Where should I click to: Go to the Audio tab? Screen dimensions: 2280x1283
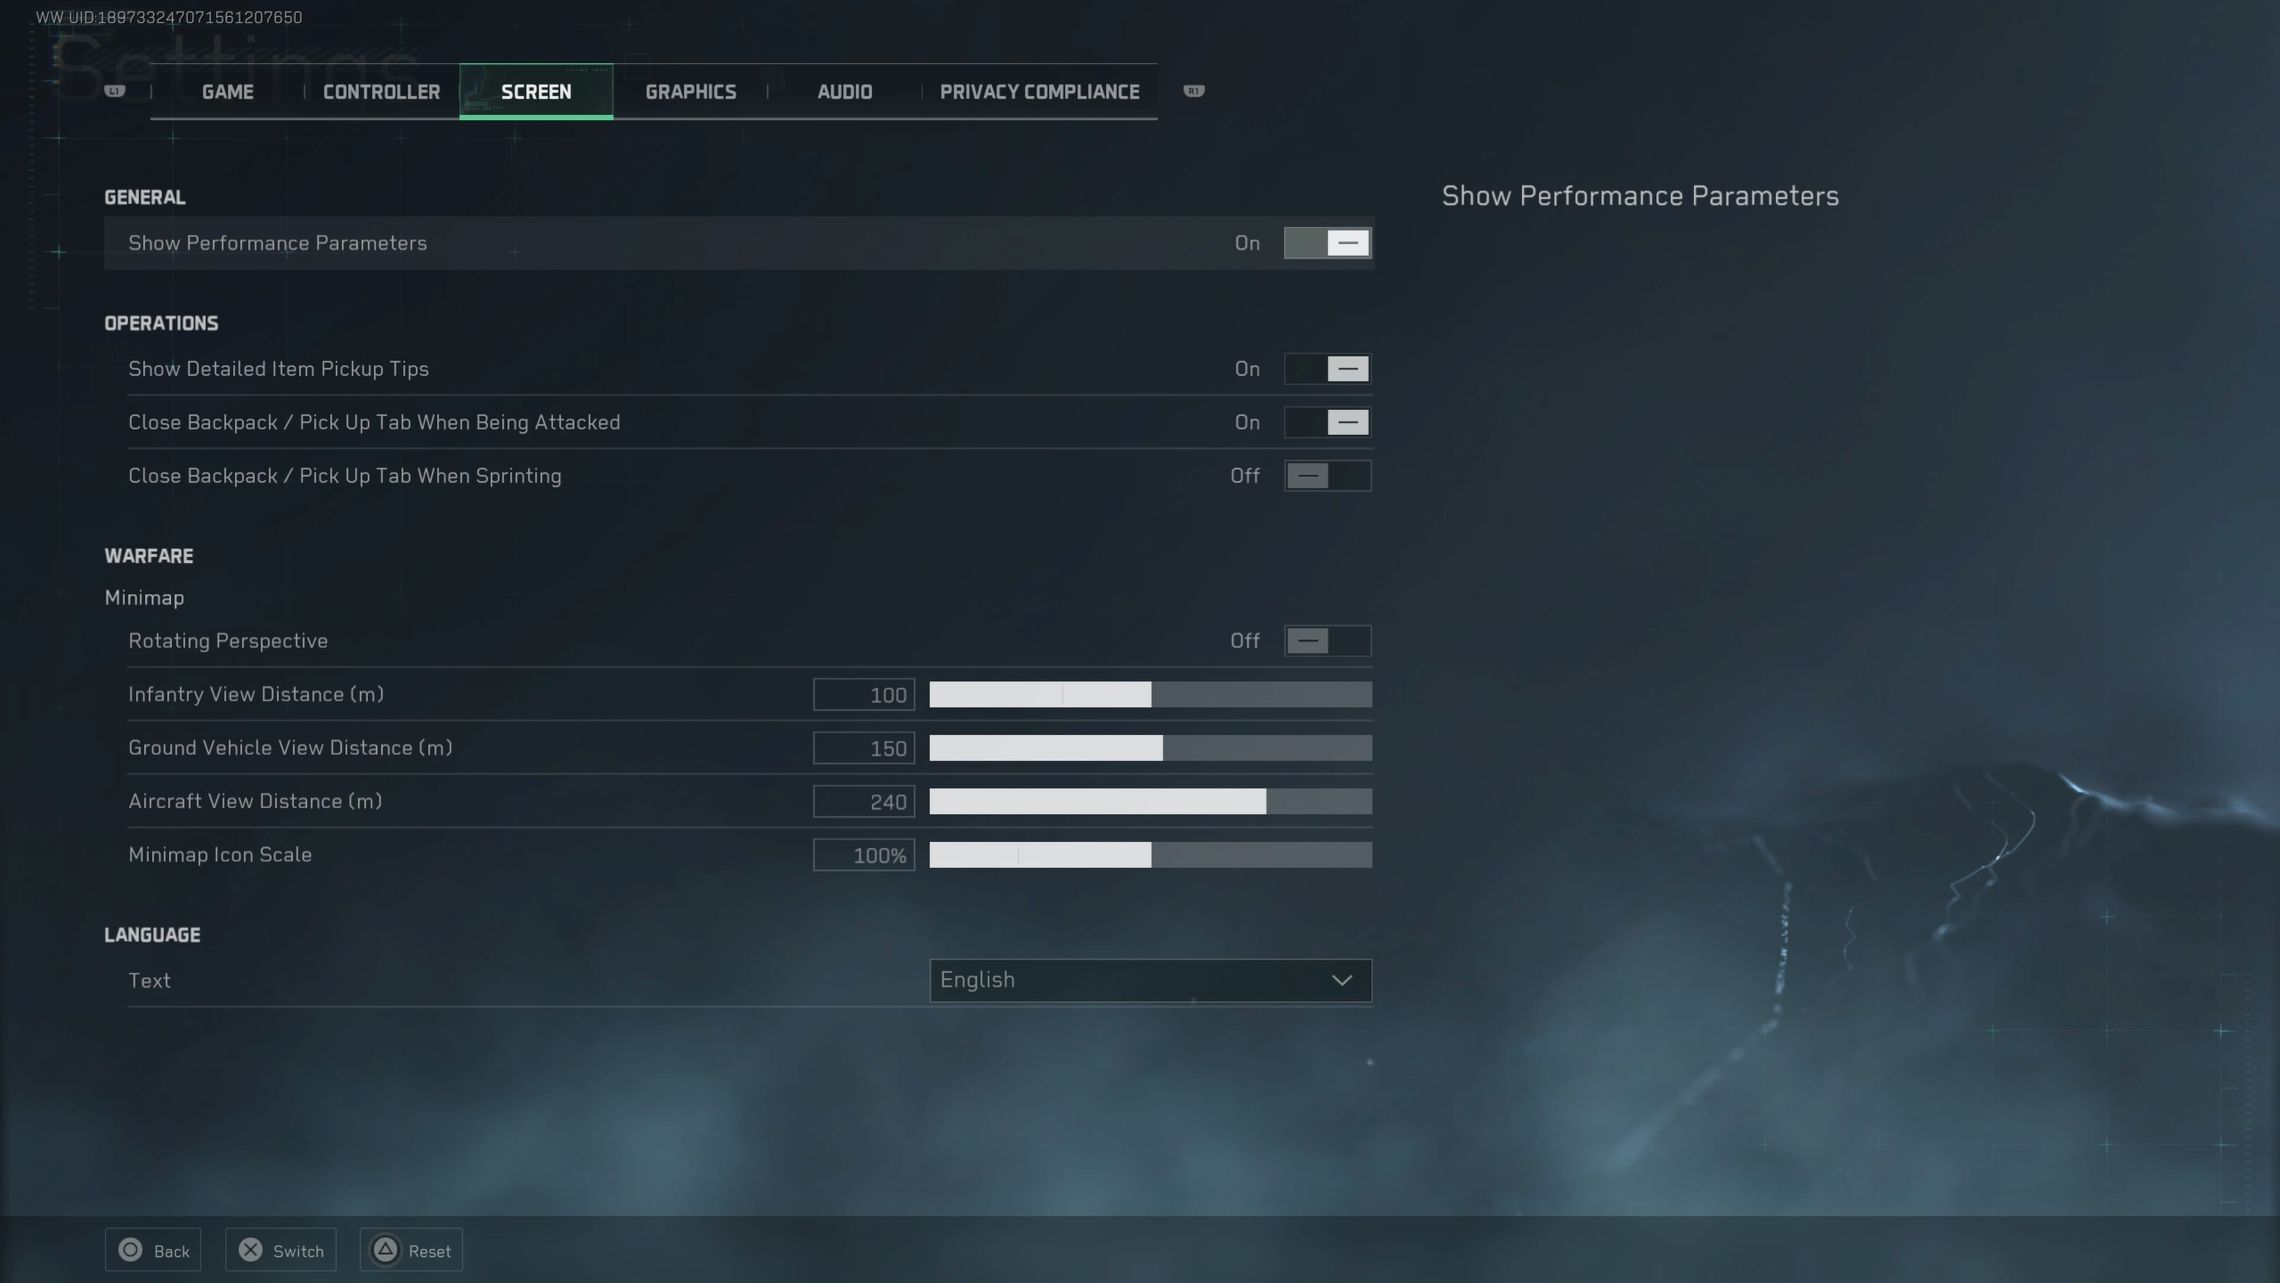(844, 92)
